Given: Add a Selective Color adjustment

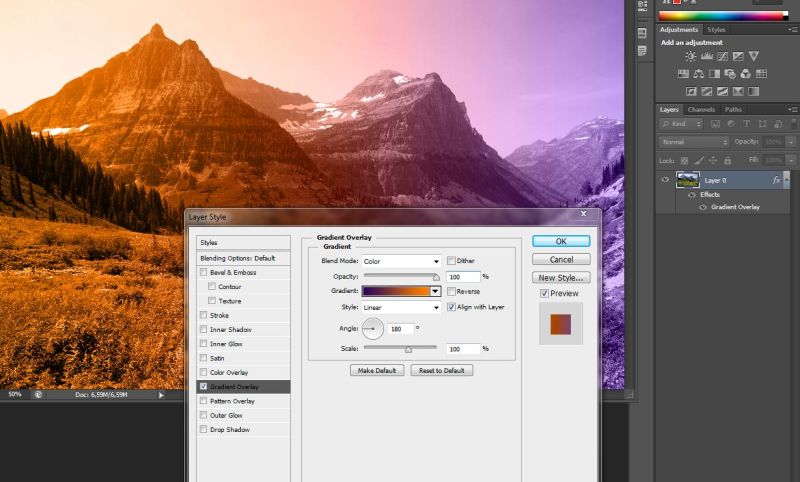Looking at the screenshot, I should (x=738, y=91).
